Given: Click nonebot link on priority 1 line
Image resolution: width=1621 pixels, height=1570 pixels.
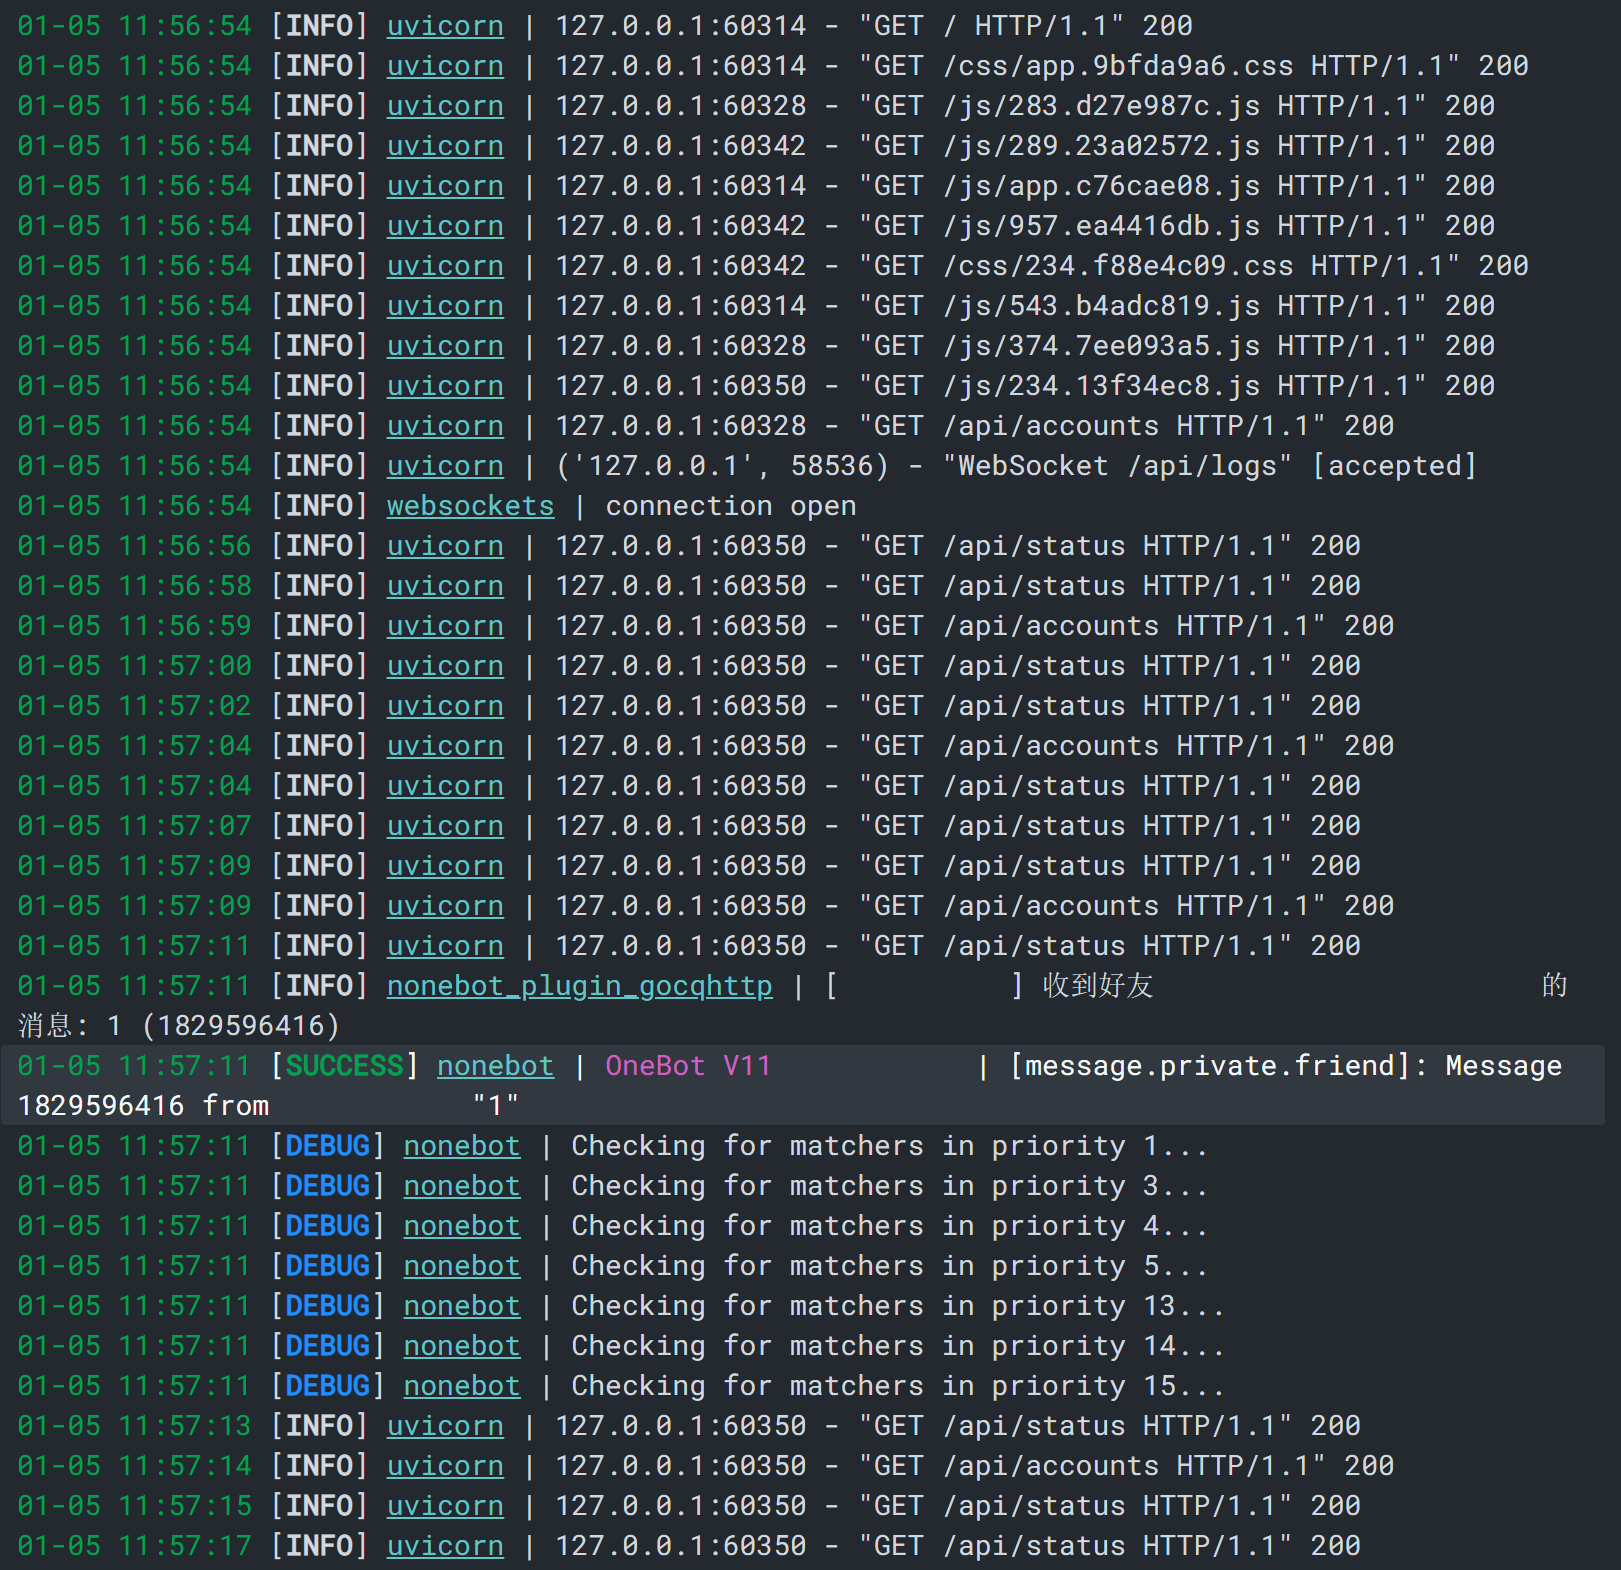Looking at the screenshot, I should point(462,1146).
